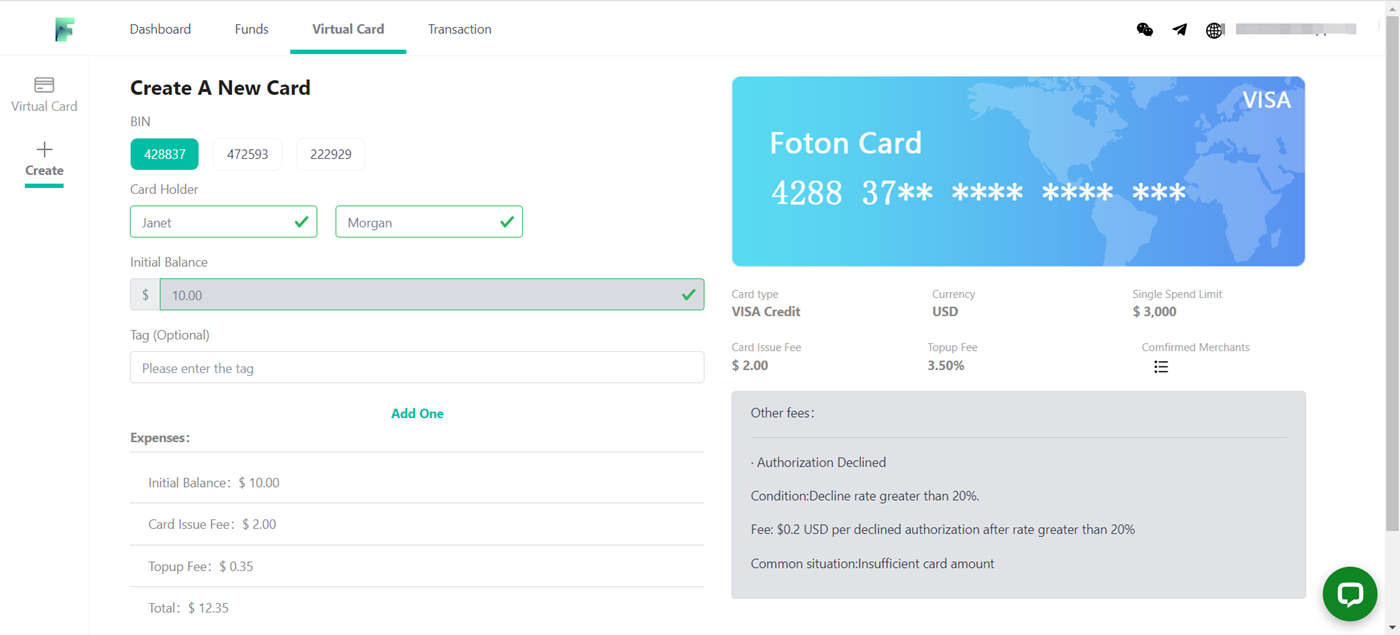Click the 'Total: $ 12.35' line

pos(189,607)
